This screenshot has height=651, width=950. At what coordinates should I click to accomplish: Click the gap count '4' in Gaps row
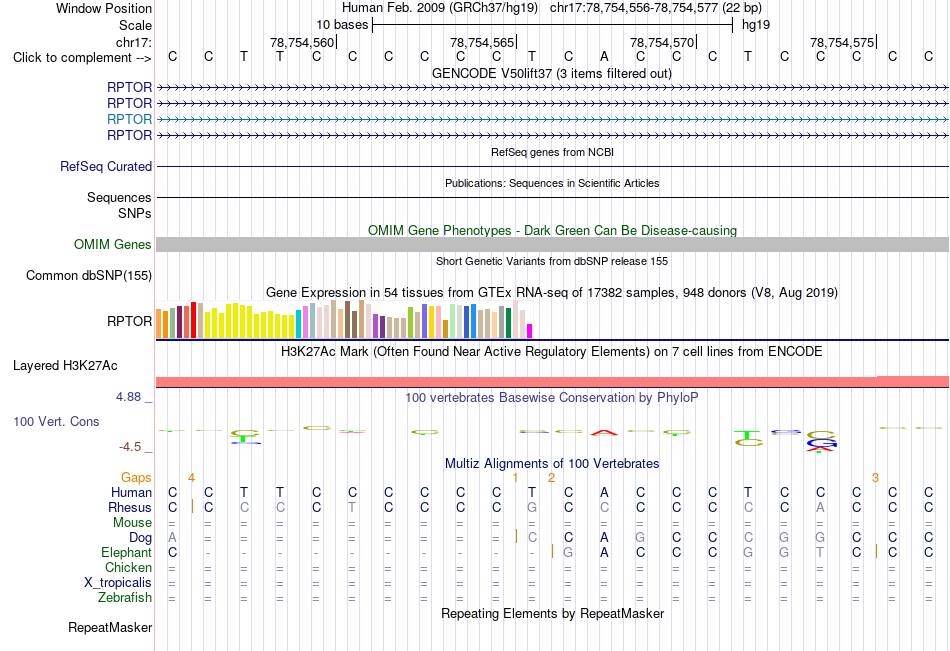pyautogui.click(x=191, y=478)
